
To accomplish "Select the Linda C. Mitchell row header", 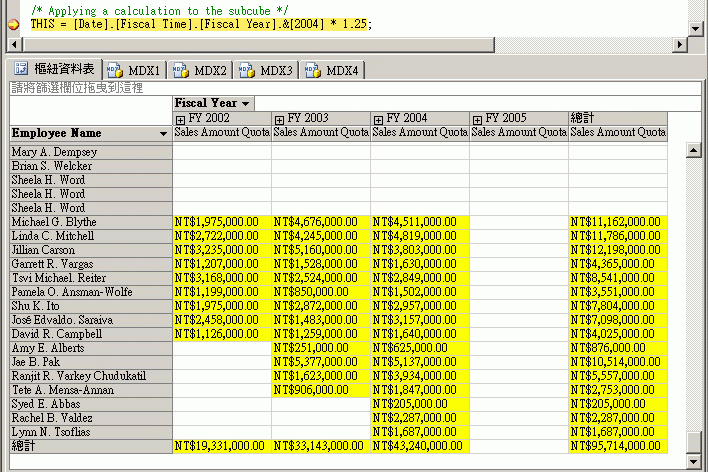I will coord(91,236).
